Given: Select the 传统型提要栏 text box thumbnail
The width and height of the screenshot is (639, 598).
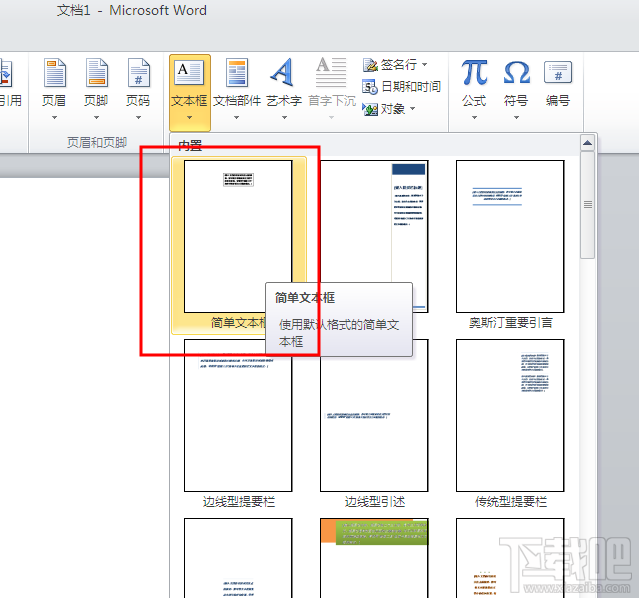Looking at the screenshot, I should click(510, 415).
